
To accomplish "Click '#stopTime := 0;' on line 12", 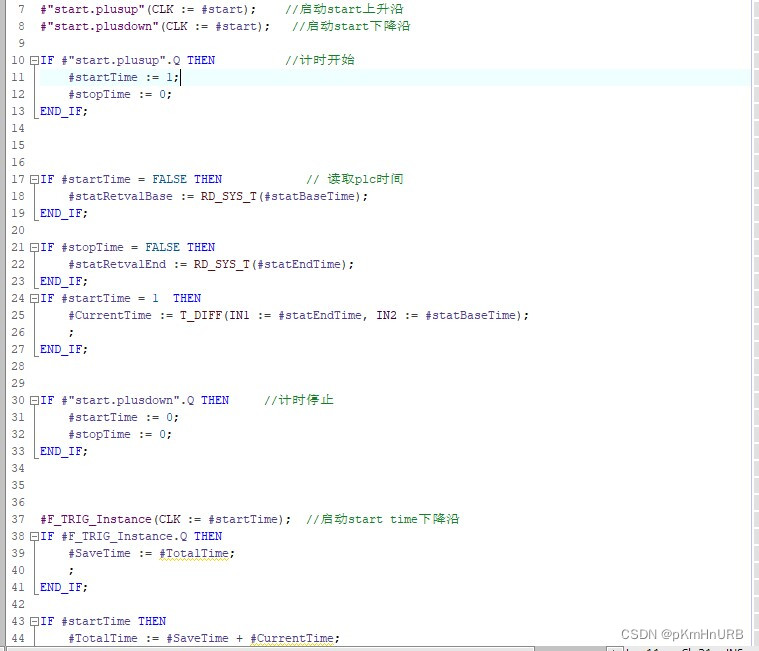I will tap(120, 94).
